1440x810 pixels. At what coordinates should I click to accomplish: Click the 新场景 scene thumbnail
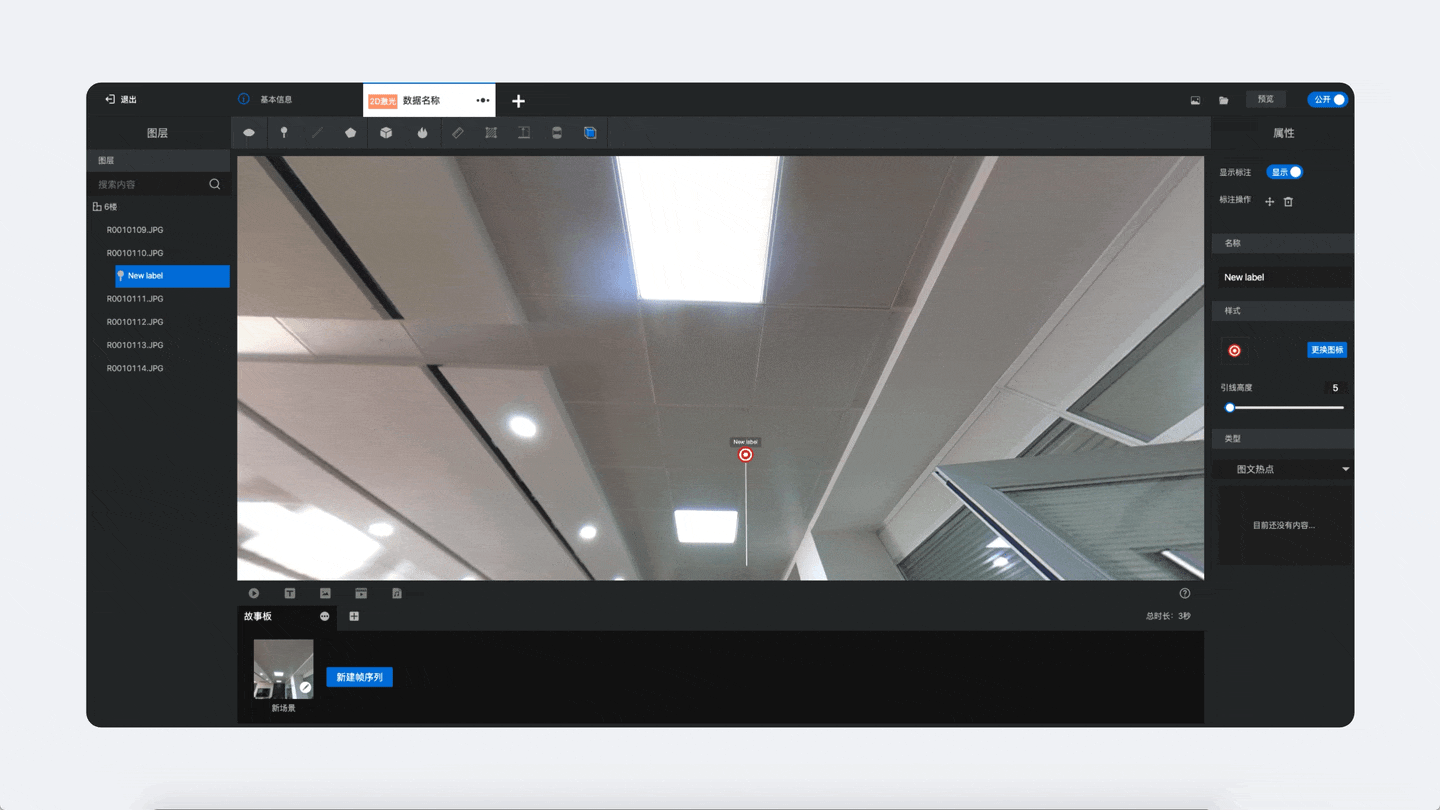point(283,669)
